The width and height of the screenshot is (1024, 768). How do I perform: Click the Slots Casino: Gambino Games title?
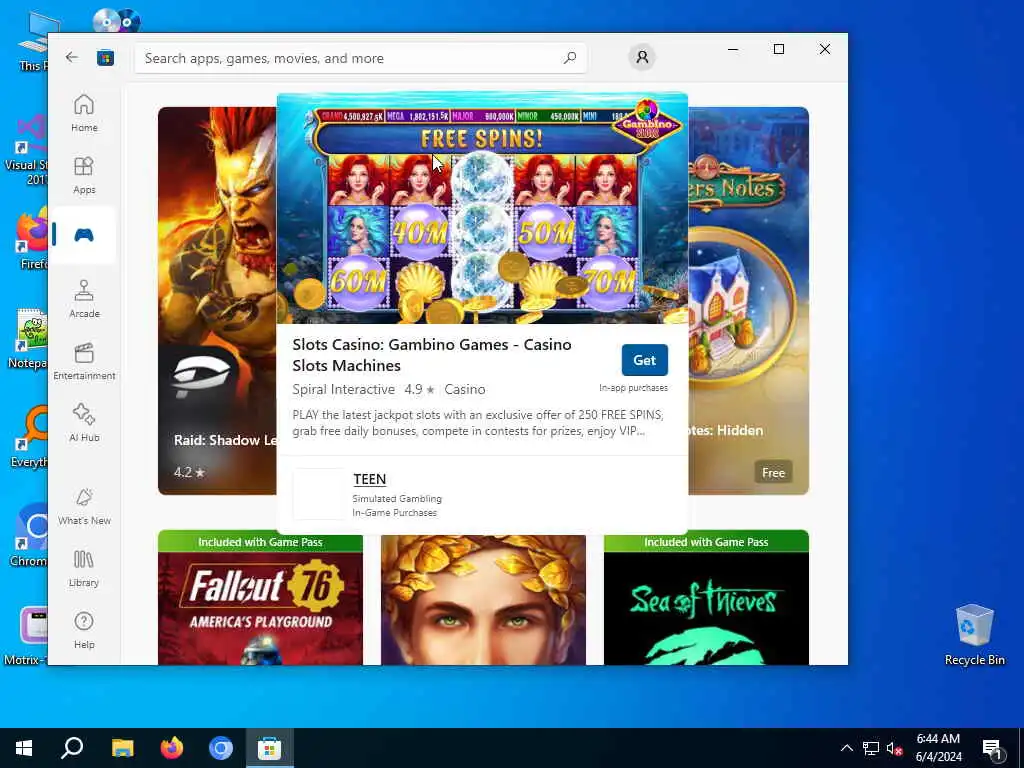pyautogui.click(x=432, y=355)
